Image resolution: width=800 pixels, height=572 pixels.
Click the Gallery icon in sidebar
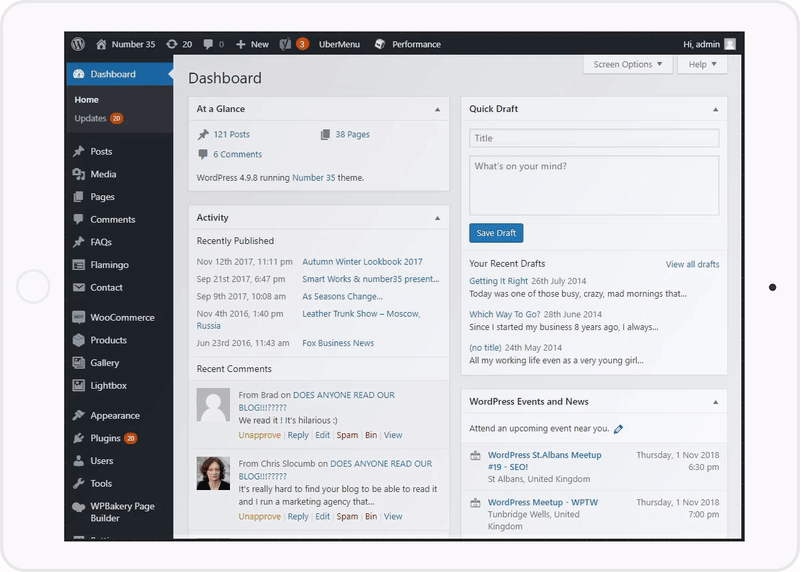(x=79, y=363)
